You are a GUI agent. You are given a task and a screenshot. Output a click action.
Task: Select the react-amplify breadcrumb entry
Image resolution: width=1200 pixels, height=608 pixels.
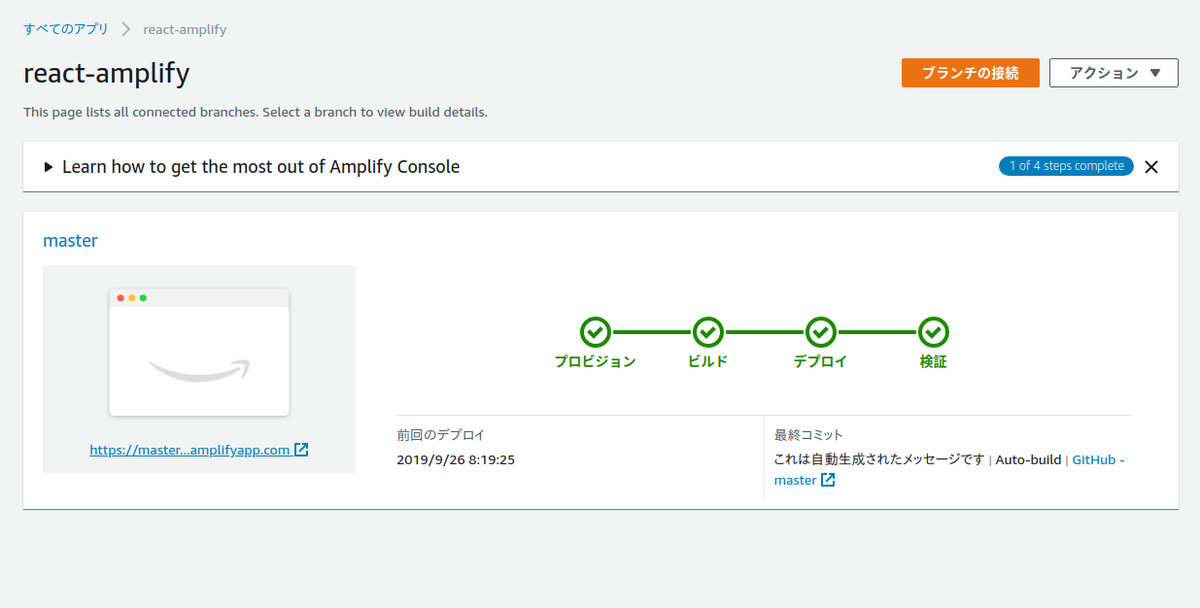(x=184, y=29)
